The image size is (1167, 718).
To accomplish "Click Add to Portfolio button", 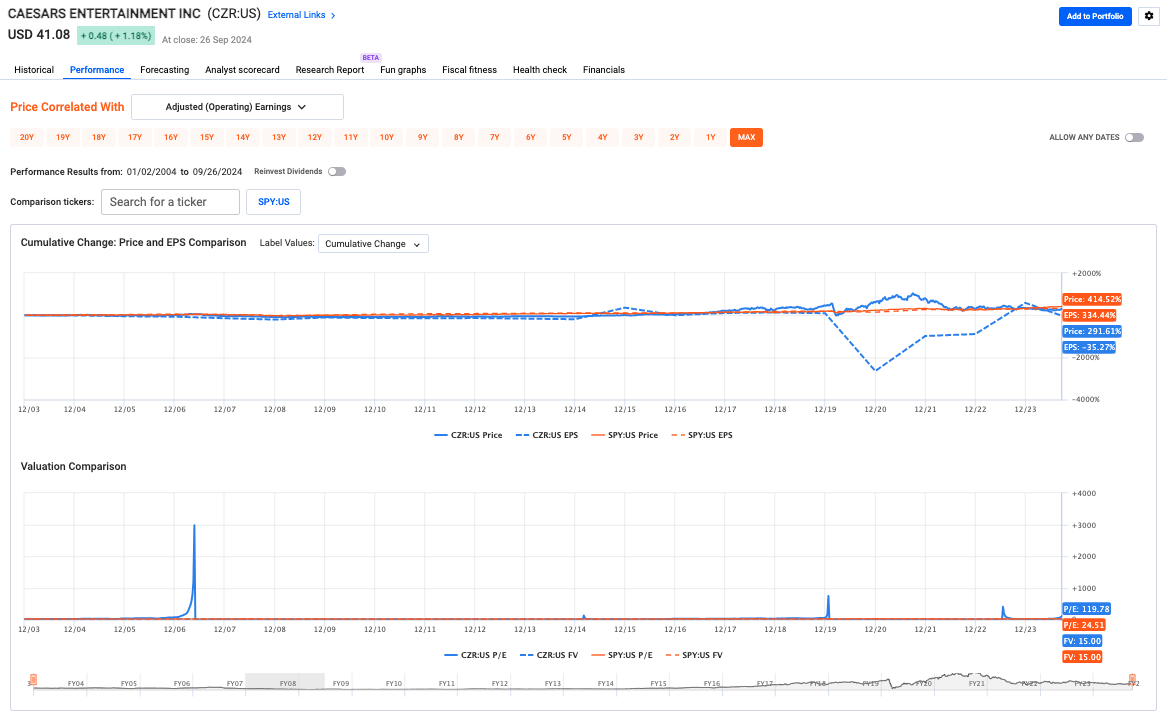I will pyautogui.click(x=1095, y=16).
